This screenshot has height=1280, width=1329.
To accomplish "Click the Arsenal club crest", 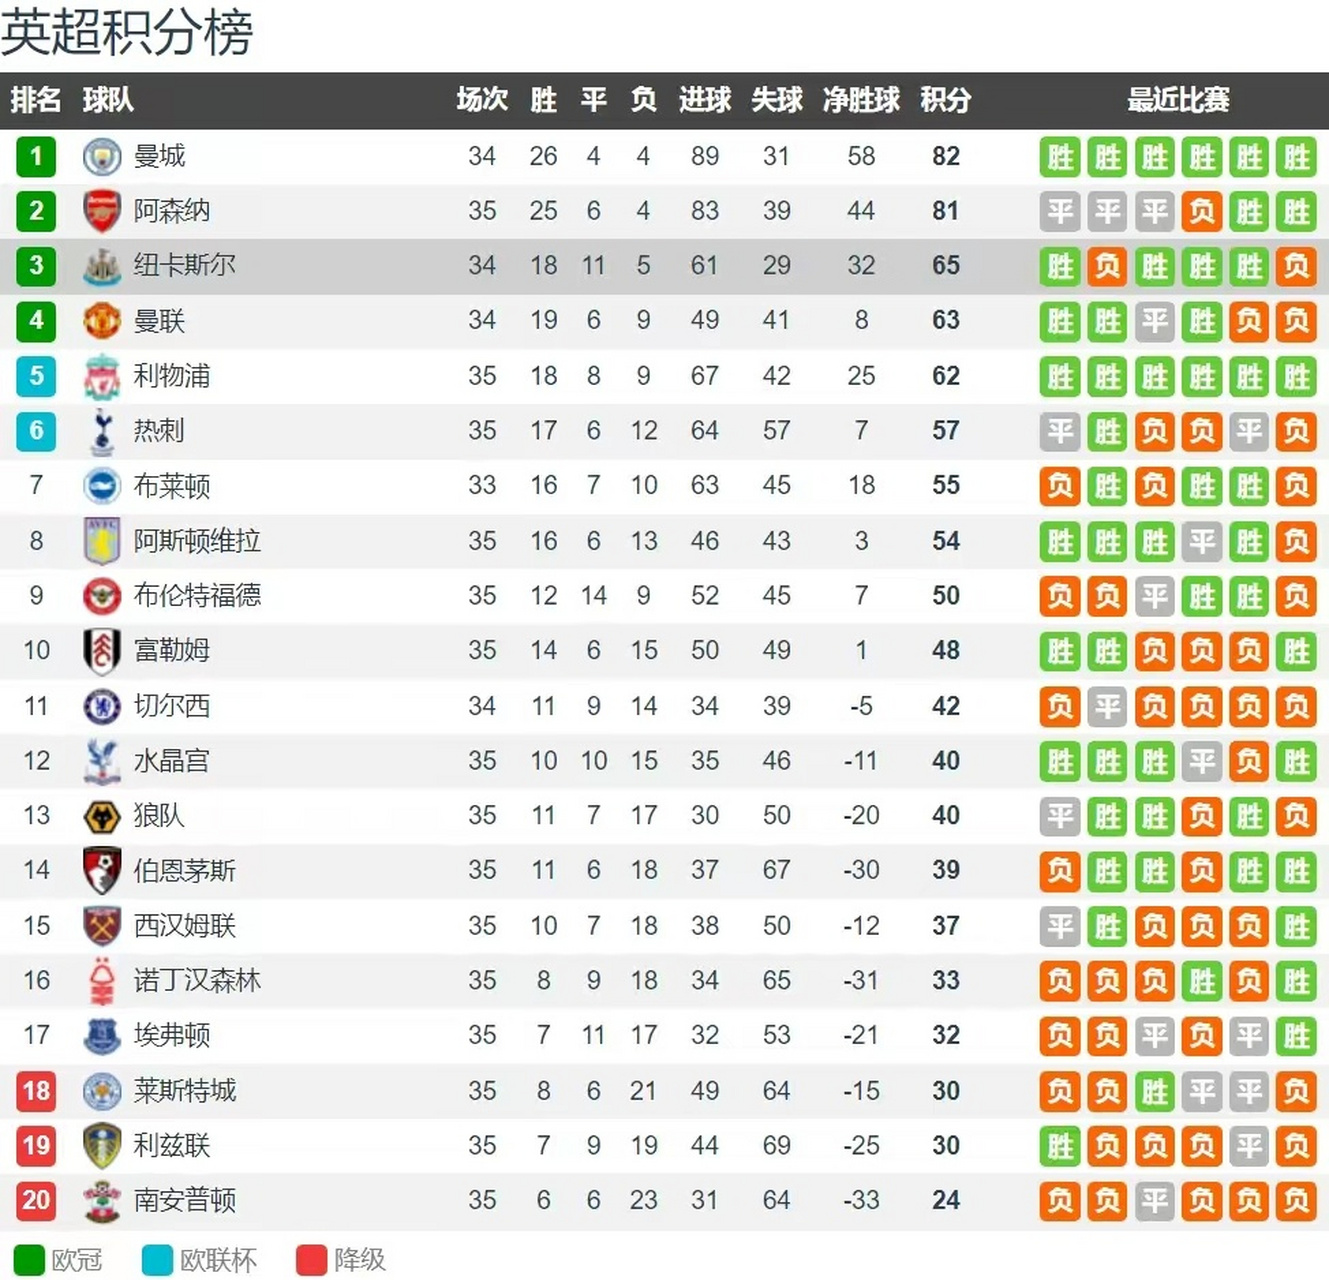I will pos(101,211).
